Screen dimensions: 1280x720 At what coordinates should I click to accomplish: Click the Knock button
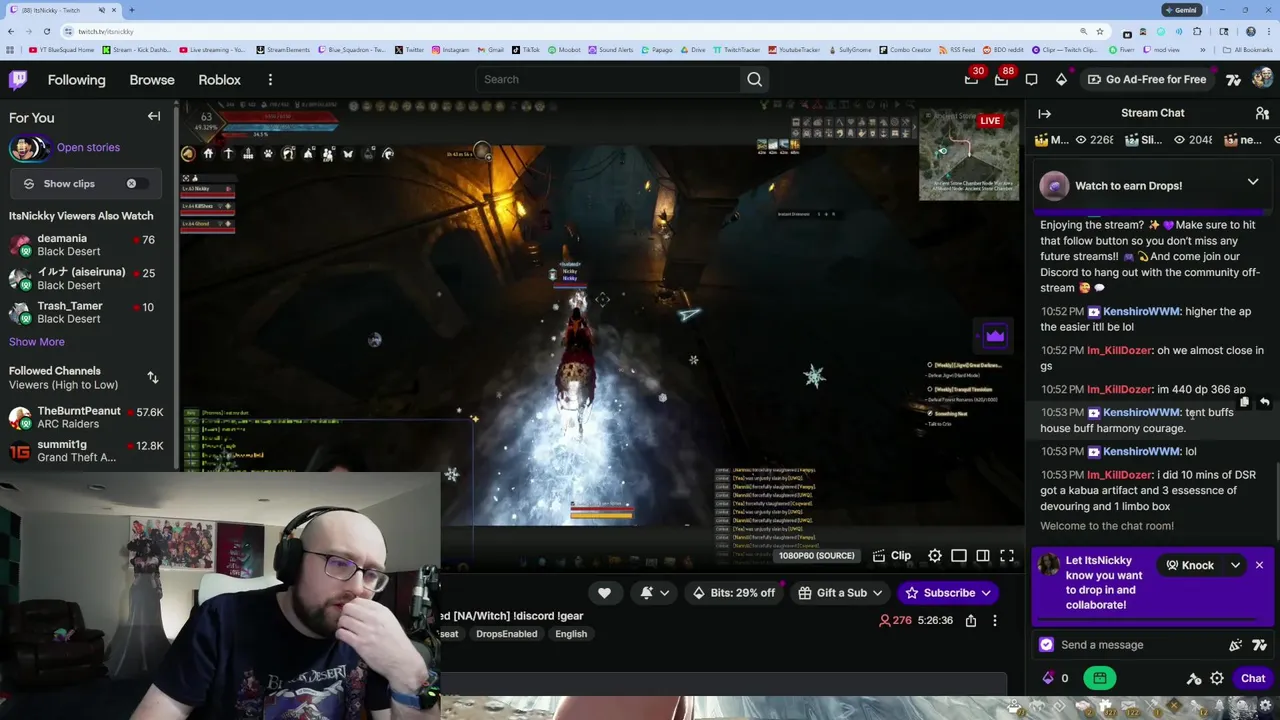(x=1189, y=565)
